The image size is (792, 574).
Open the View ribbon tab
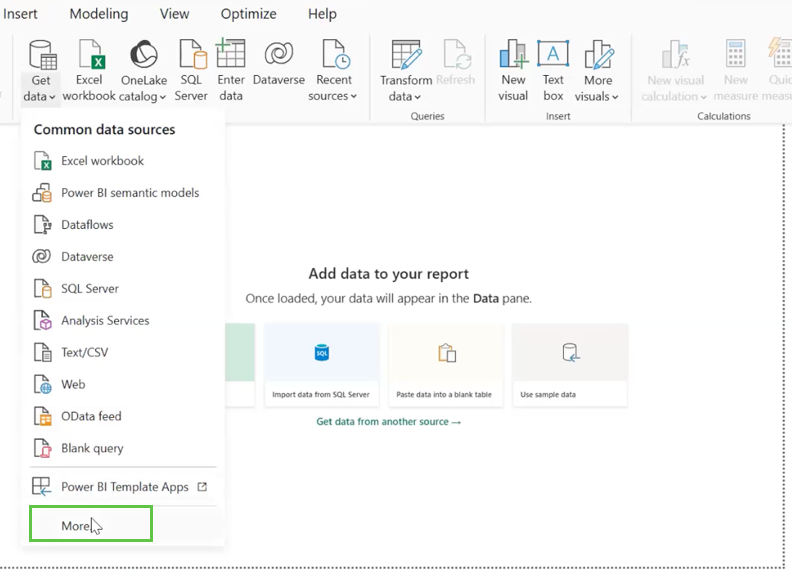click(x=174, y=14)
